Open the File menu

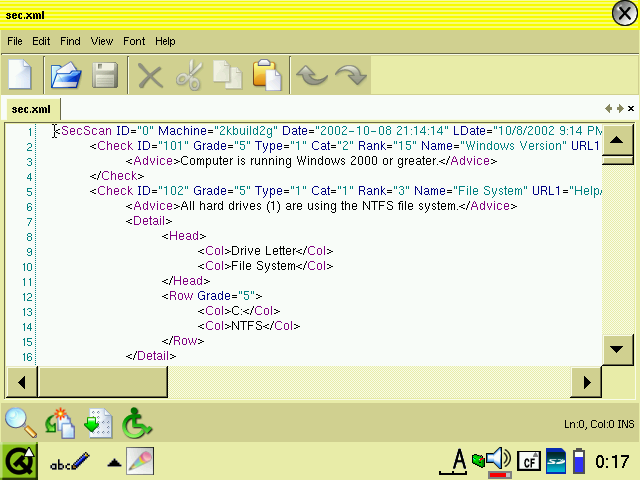pos(15,41)
